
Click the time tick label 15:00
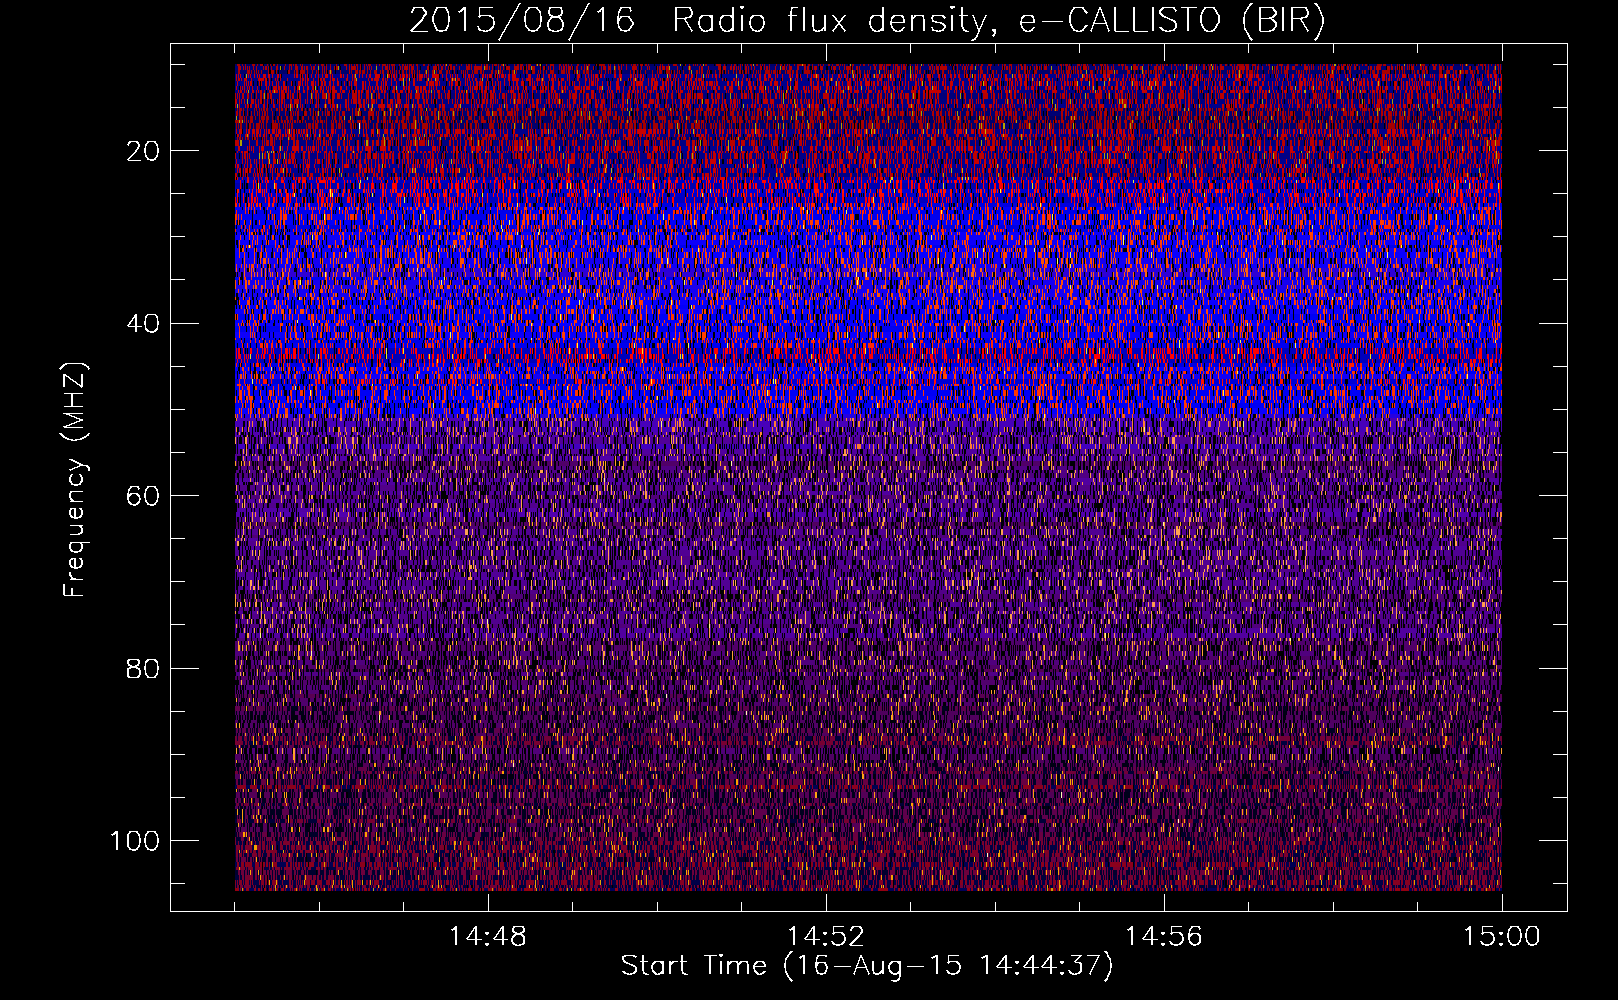(1502, 937)
